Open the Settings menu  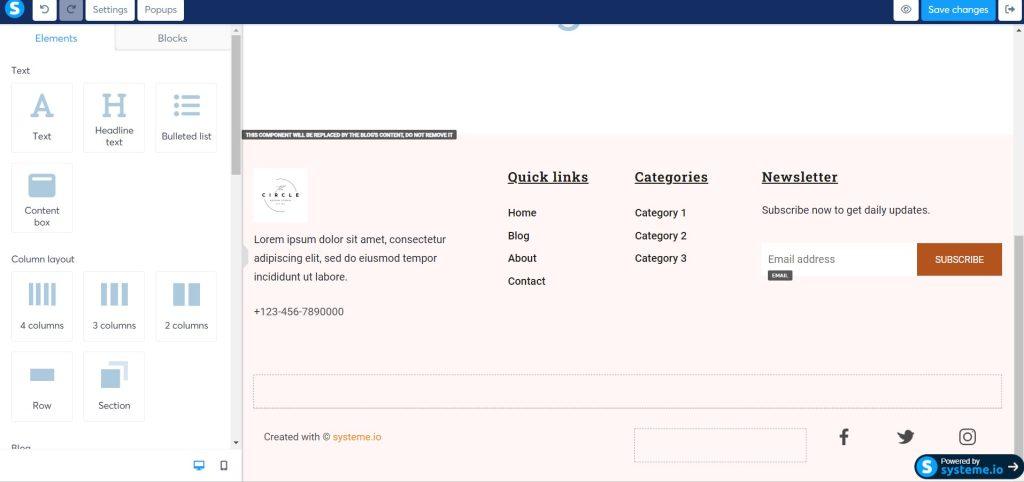pyautogui.click(x=110, y=10)
